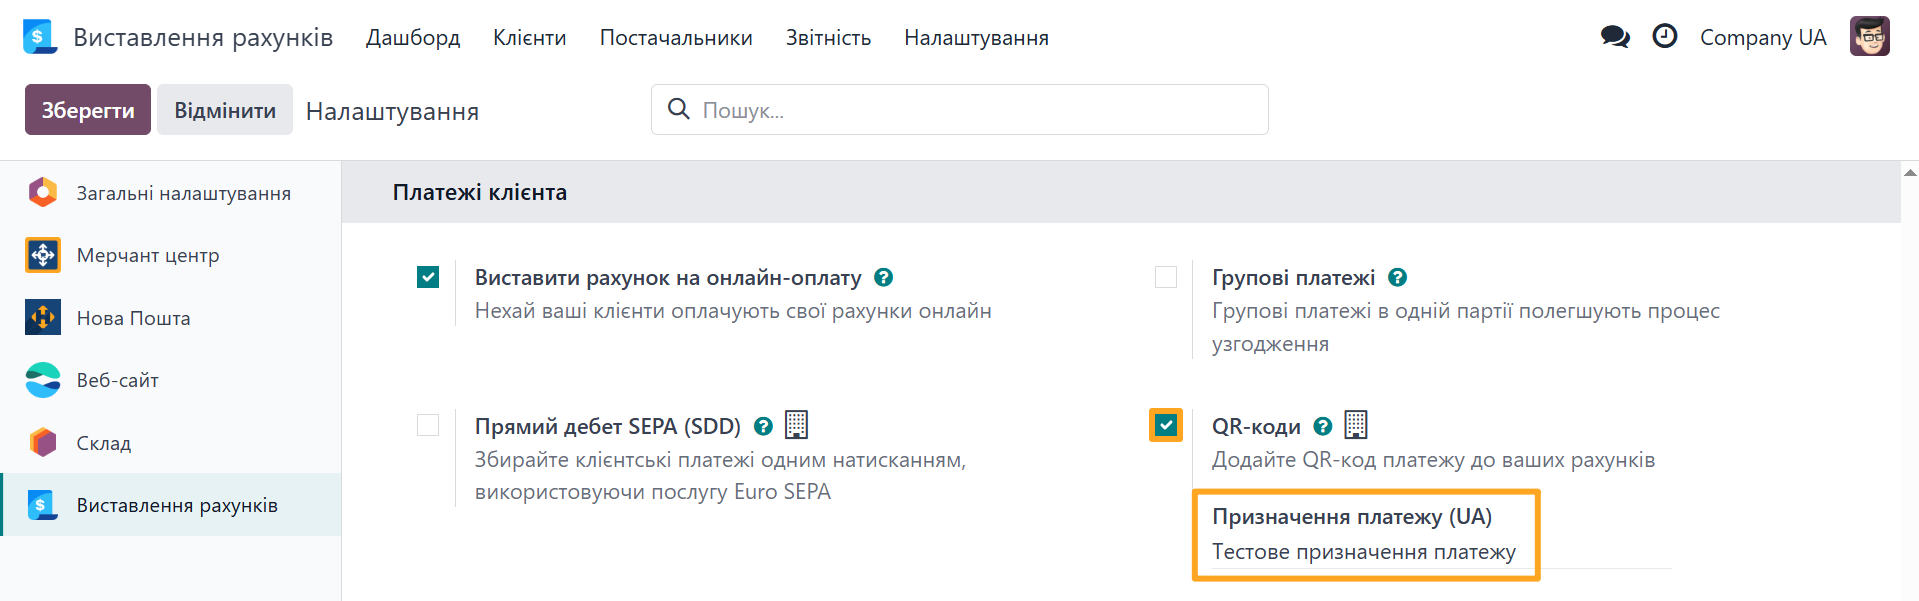This screenshot has width=1919, height=601.
Task: Uncheck Виставити рахунок на онлайн-оплату checkbox
Action: coord(428,277)
